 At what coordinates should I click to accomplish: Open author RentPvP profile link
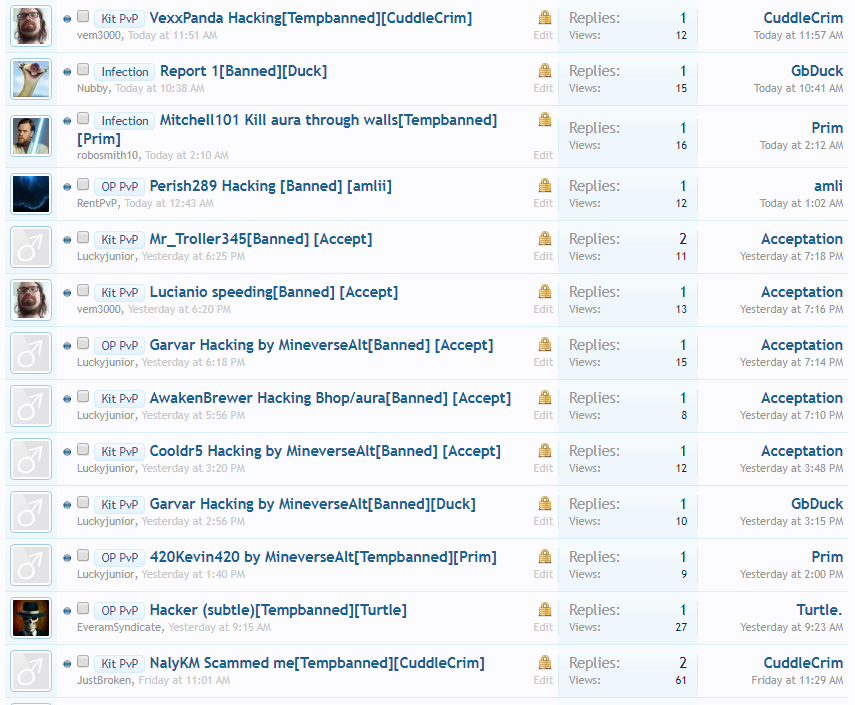coord(98,203)
